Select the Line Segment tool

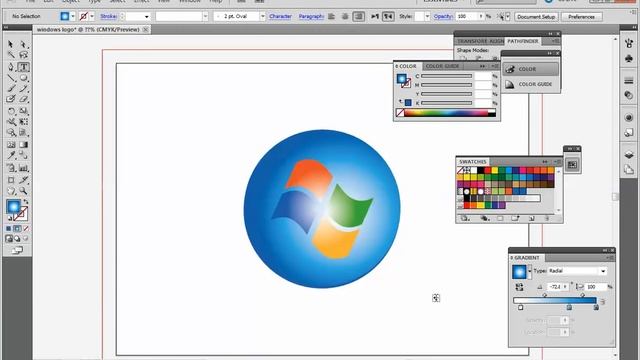[x=11, y=78]
